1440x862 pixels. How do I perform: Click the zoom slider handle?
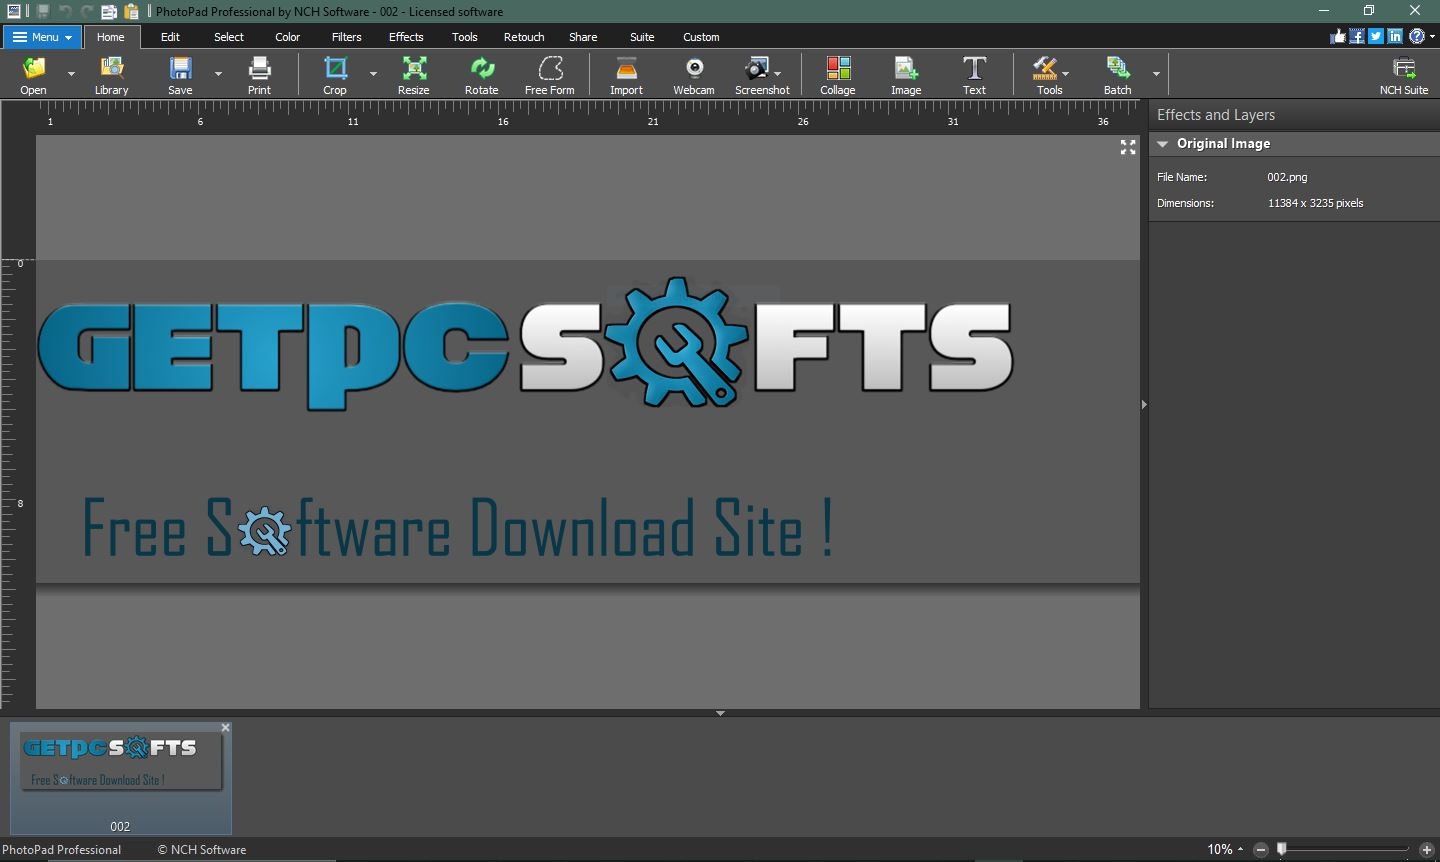[x=1282, y=849]
